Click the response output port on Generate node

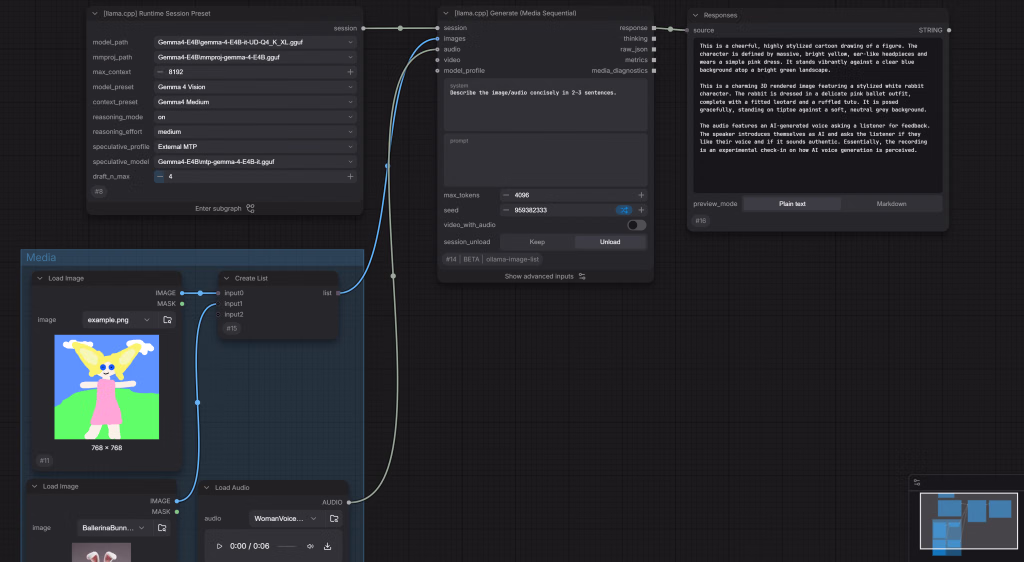coord(654,28)
